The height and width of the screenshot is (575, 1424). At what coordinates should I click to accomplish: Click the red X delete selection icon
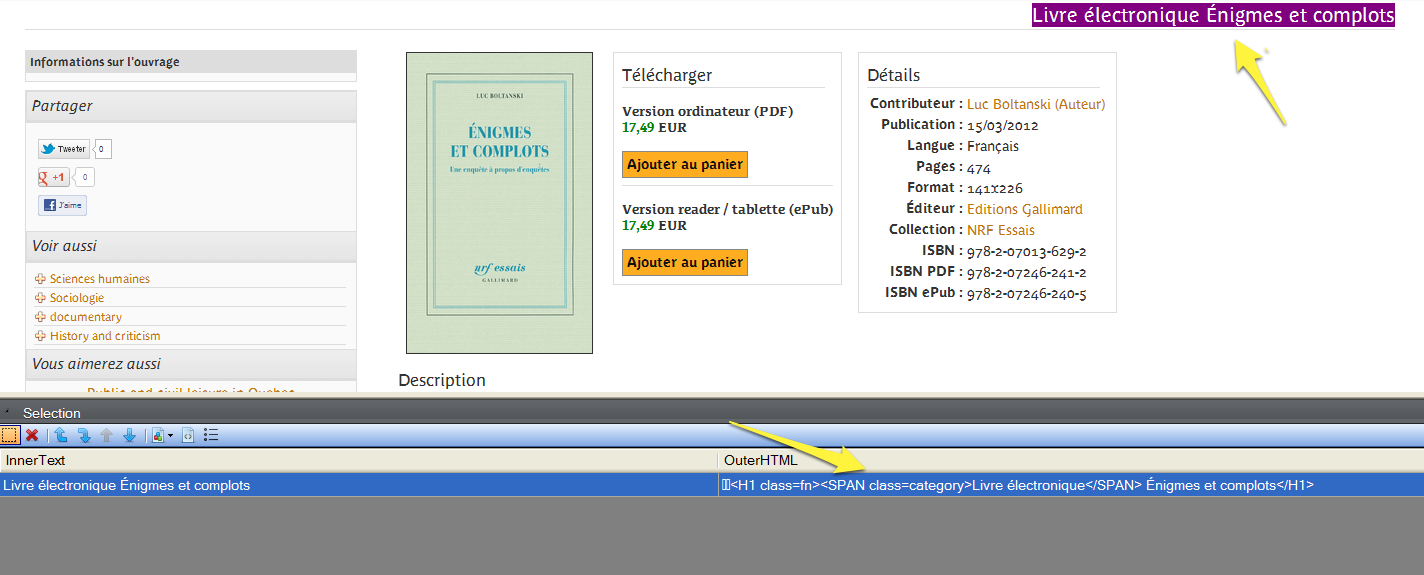[x=32, y=435]
